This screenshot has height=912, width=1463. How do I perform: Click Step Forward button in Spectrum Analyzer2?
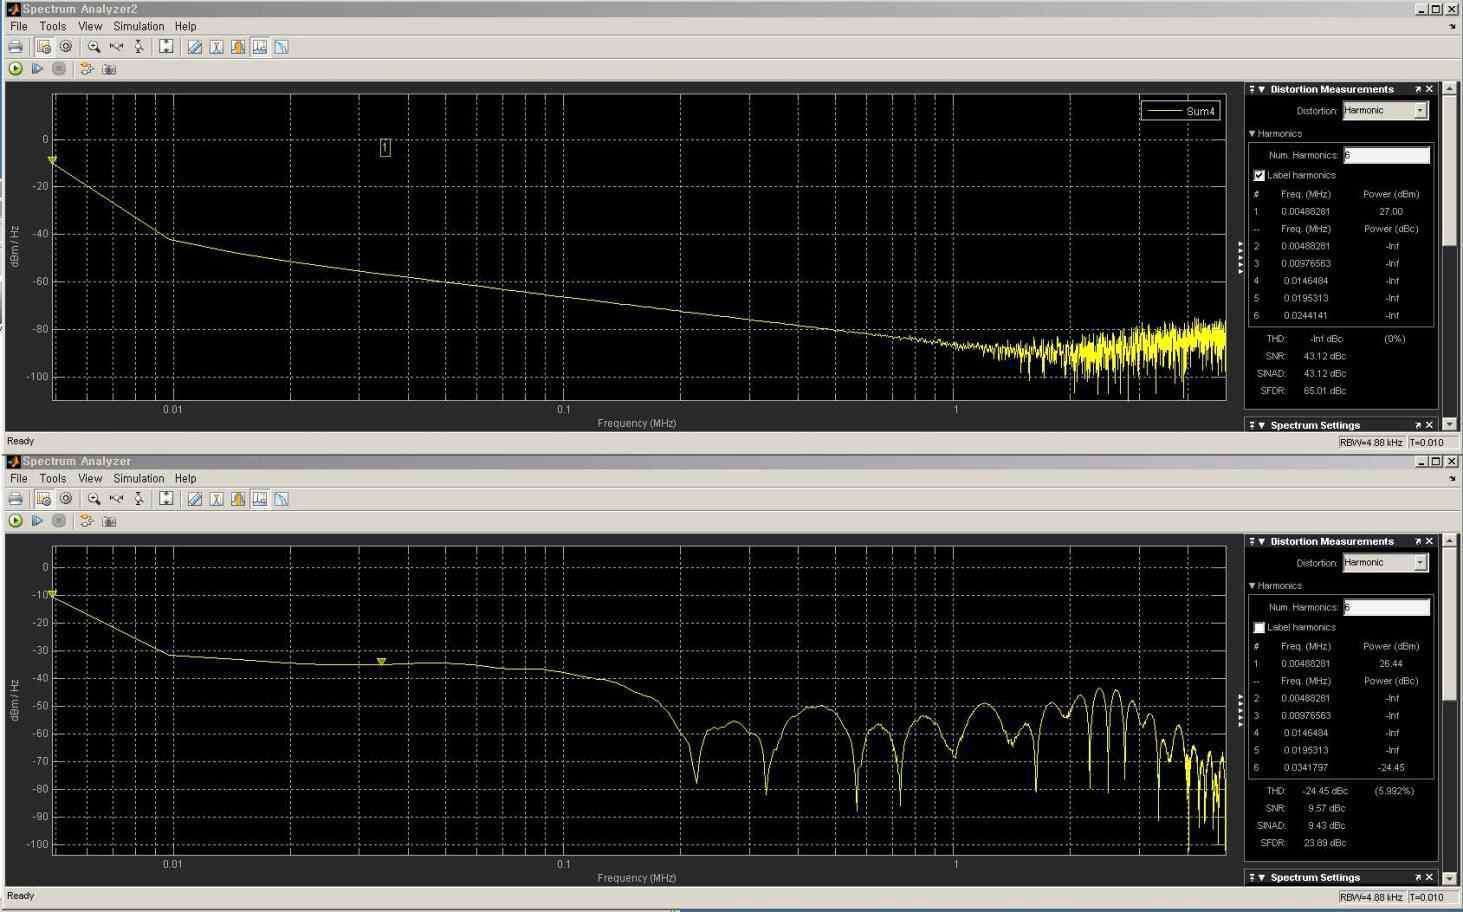37,69
